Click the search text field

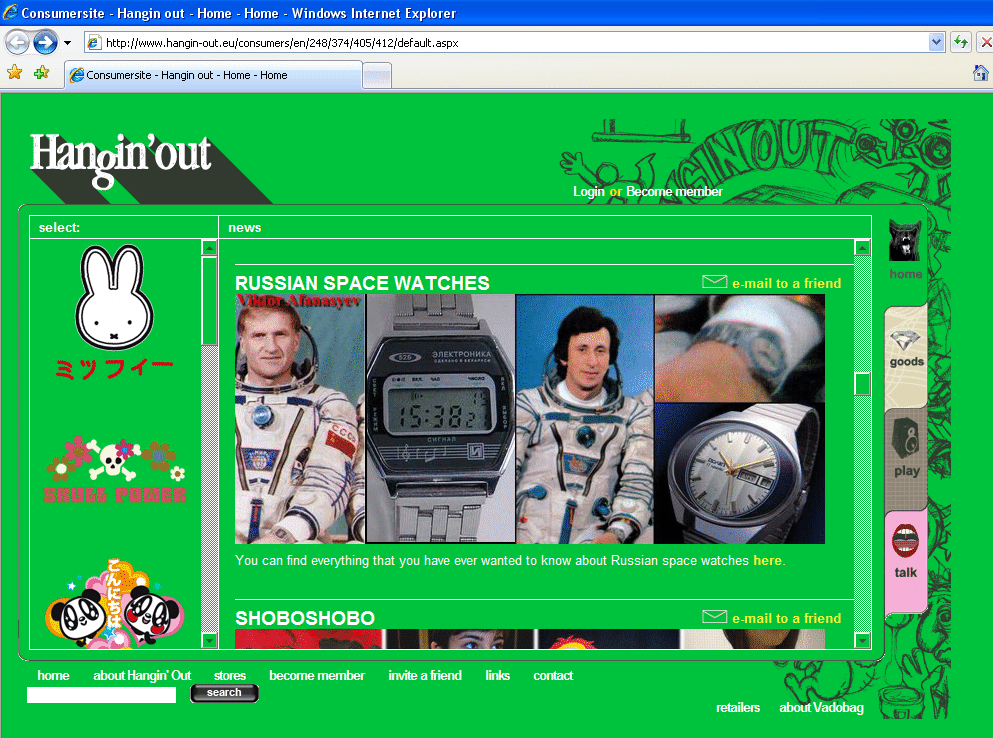[101, 695]
